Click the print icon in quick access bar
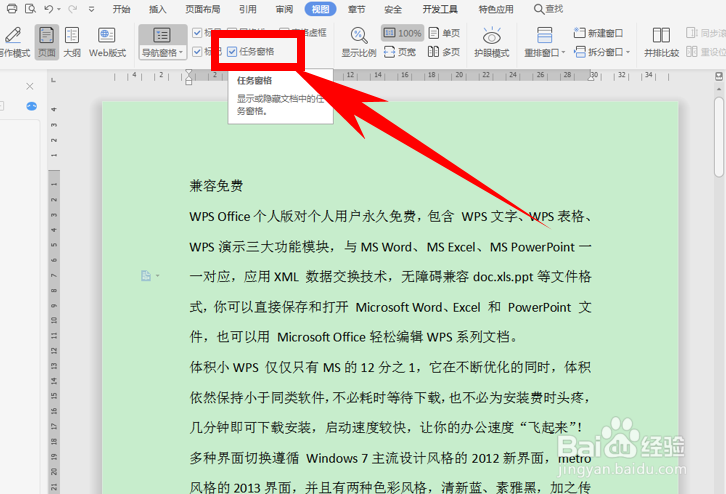This screenshot has height=494, width=726. point(12,8)
